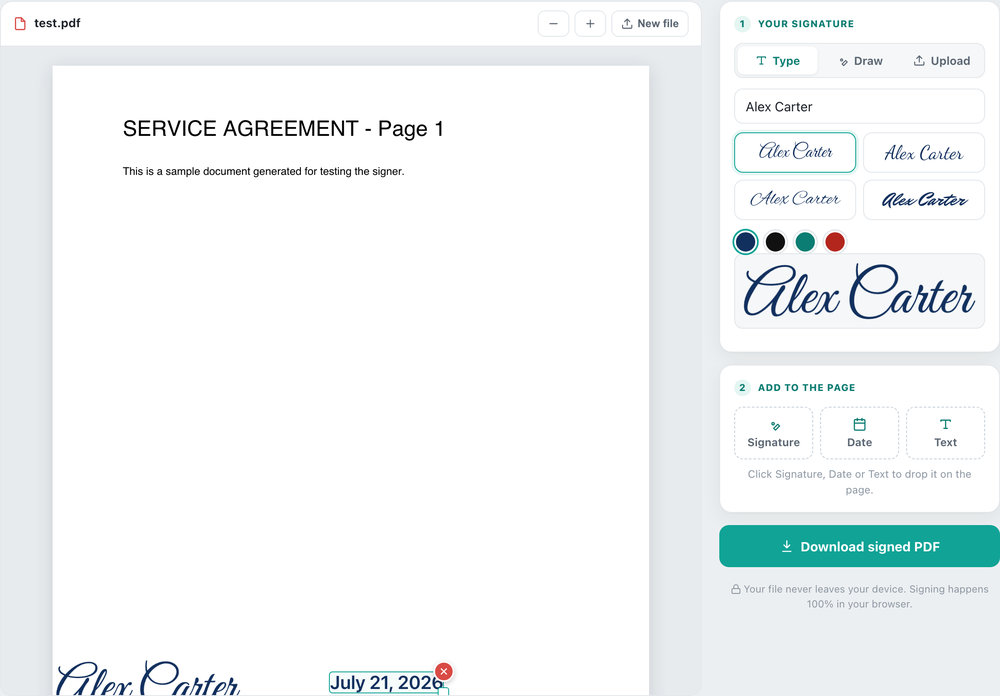Click the ADD TO THE PAGE heading

806,387
